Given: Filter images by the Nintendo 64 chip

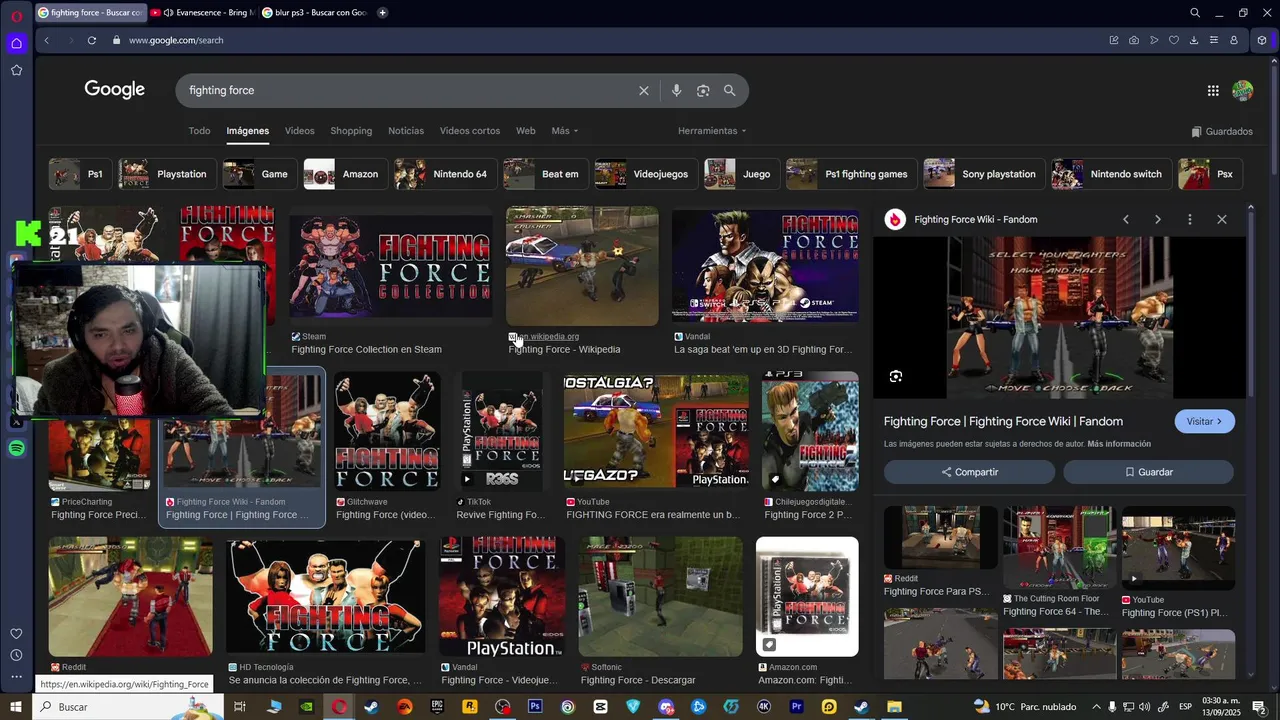Looking at the screenshot, I should [444, 174].
